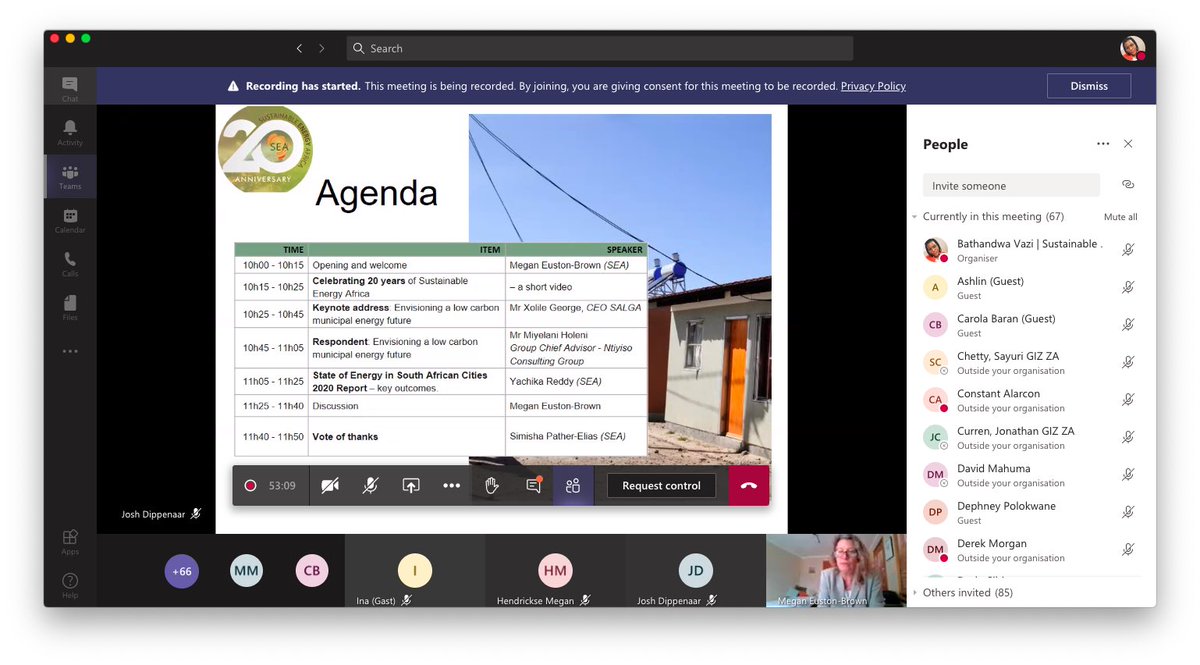The width and height of the screenshot is (1200, 665).
Task: Open the Calendar sidebar icon
Action: (70, 220)
